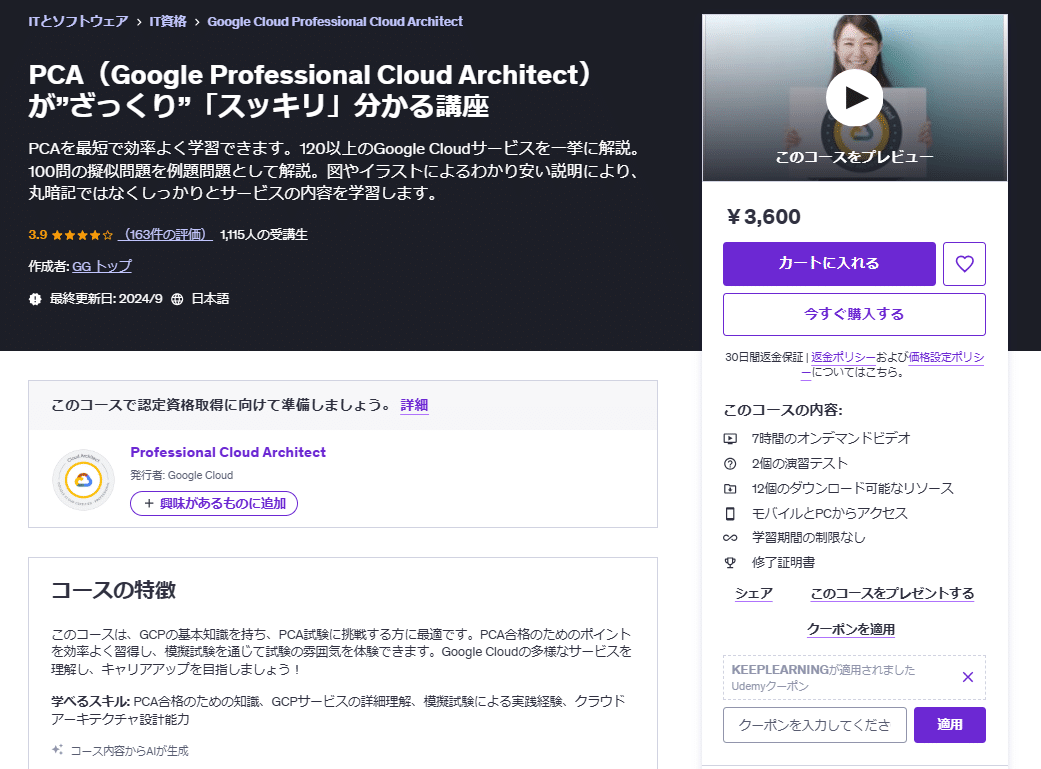The width and height of the screenshot is (1041, 769).
Task: Click the AI-generated sparkle icon
Action: click(x=58, y=750)
